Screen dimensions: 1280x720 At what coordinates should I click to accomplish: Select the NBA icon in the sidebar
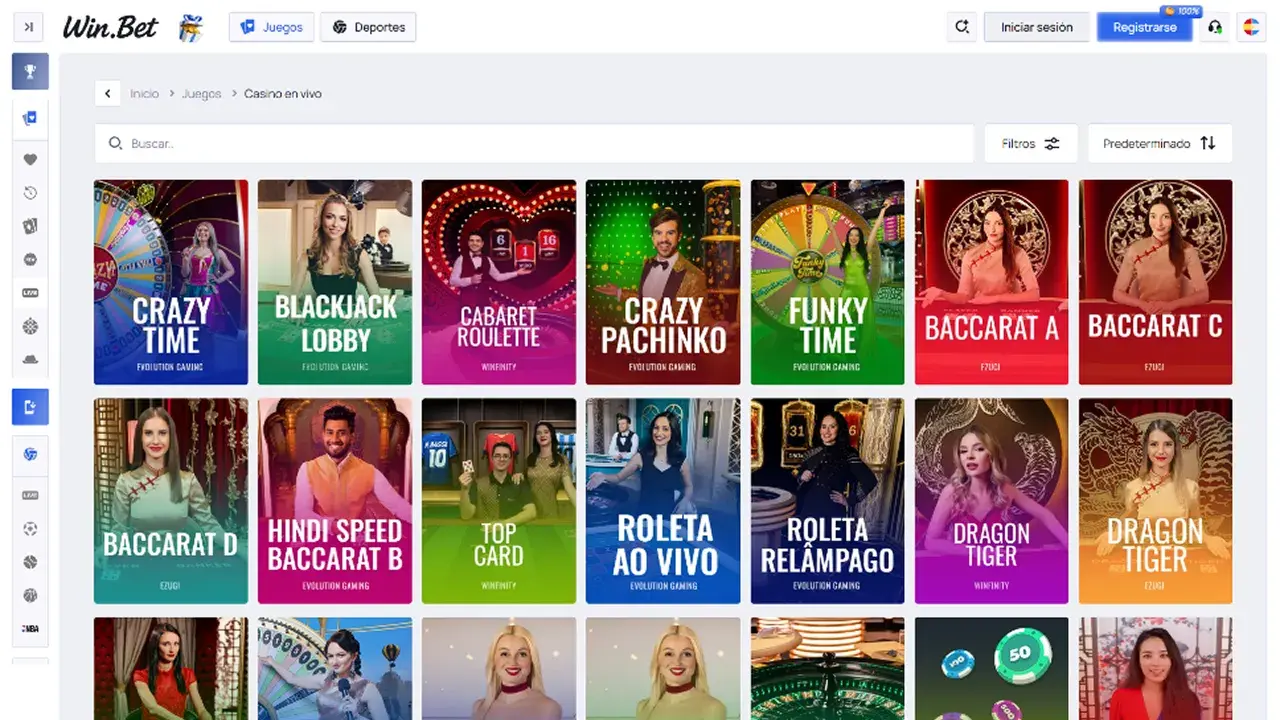[30, 628]
